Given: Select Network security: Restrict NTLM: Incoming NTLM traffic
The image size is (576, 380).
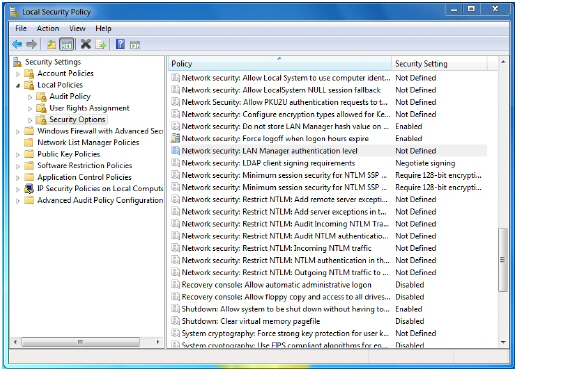Looking at the screenshot, I should pos(276,248).
